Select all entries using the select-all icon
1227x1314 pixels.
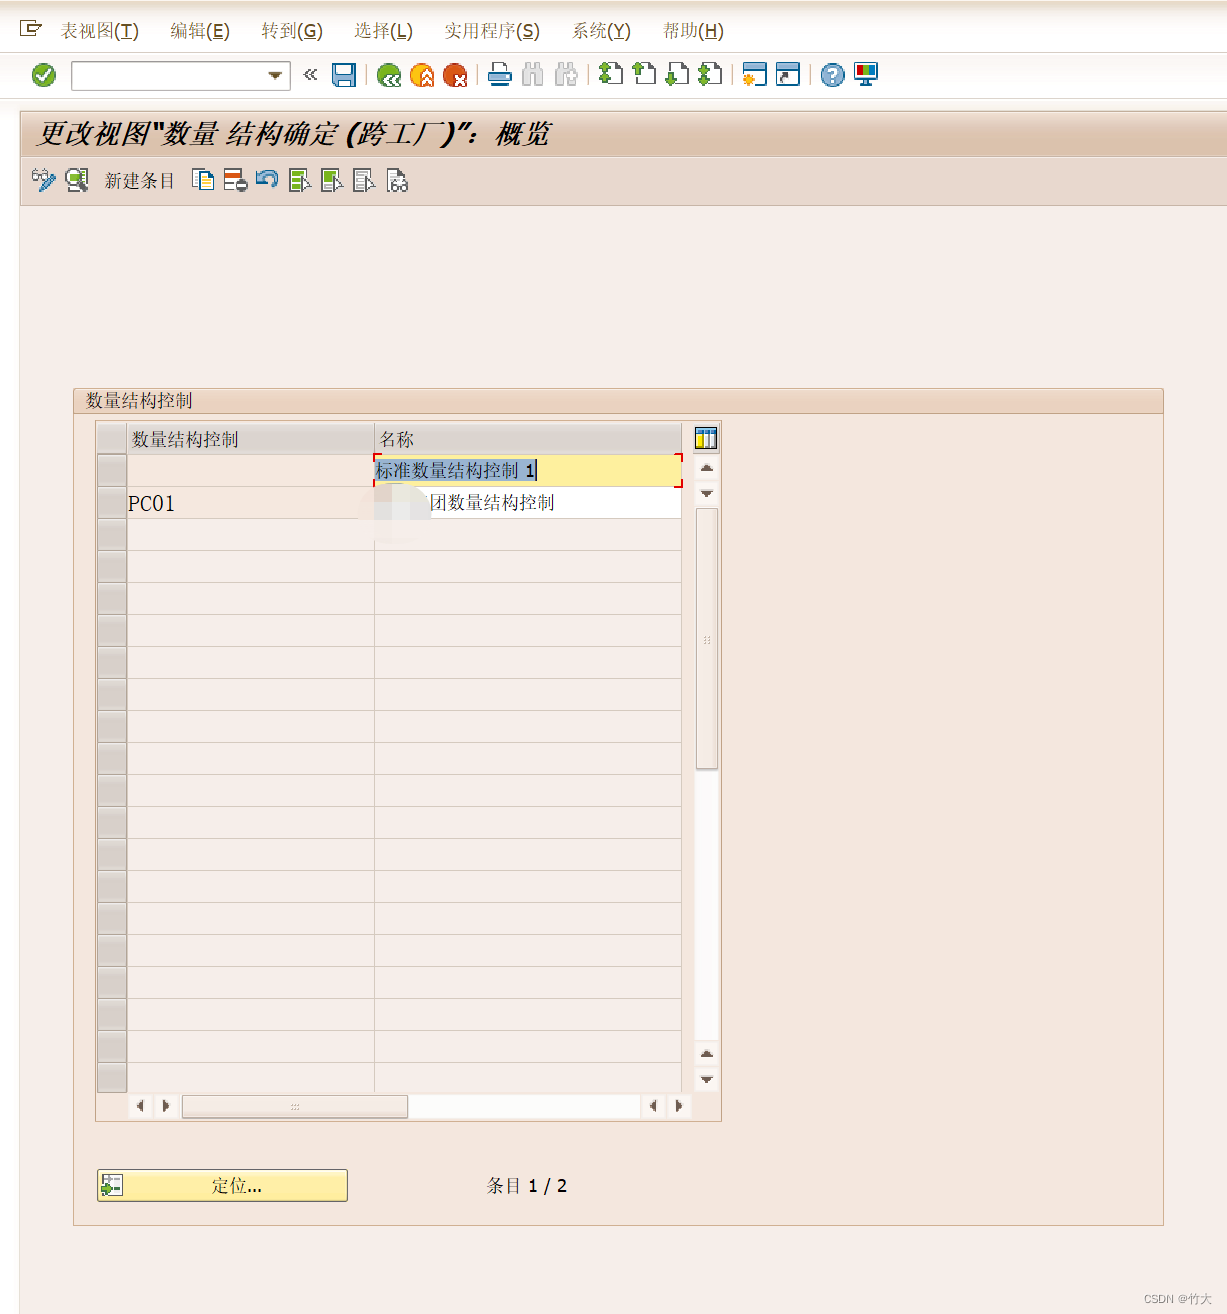298,181
